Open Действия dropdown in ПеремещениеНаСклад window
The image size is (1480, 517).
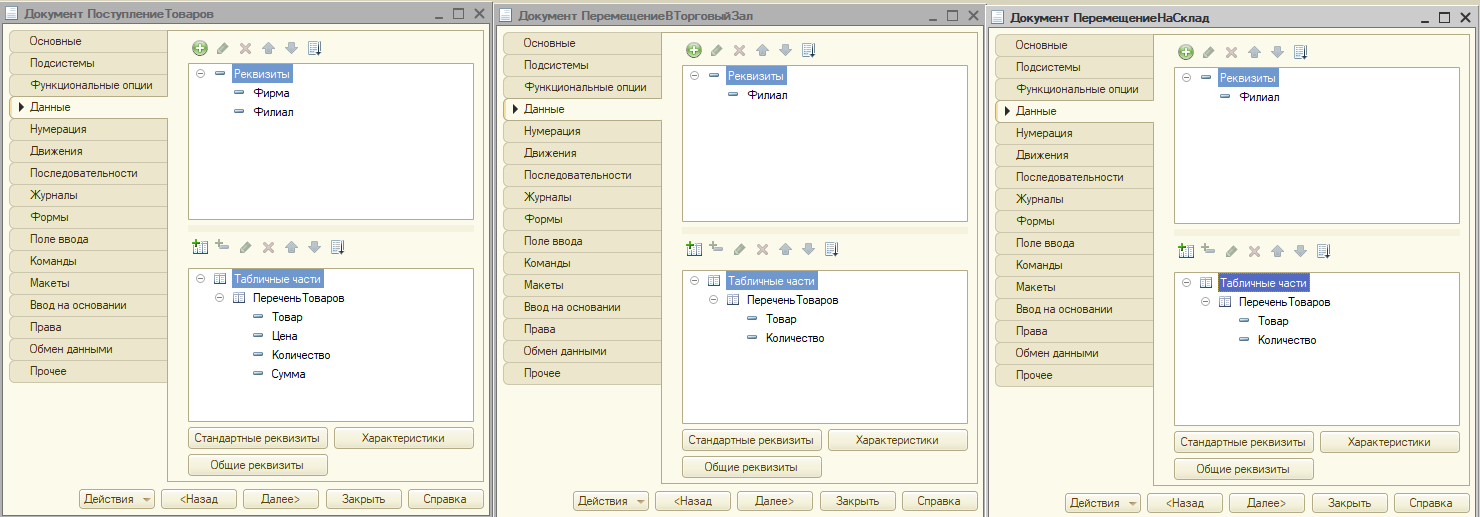(1103, 503)
